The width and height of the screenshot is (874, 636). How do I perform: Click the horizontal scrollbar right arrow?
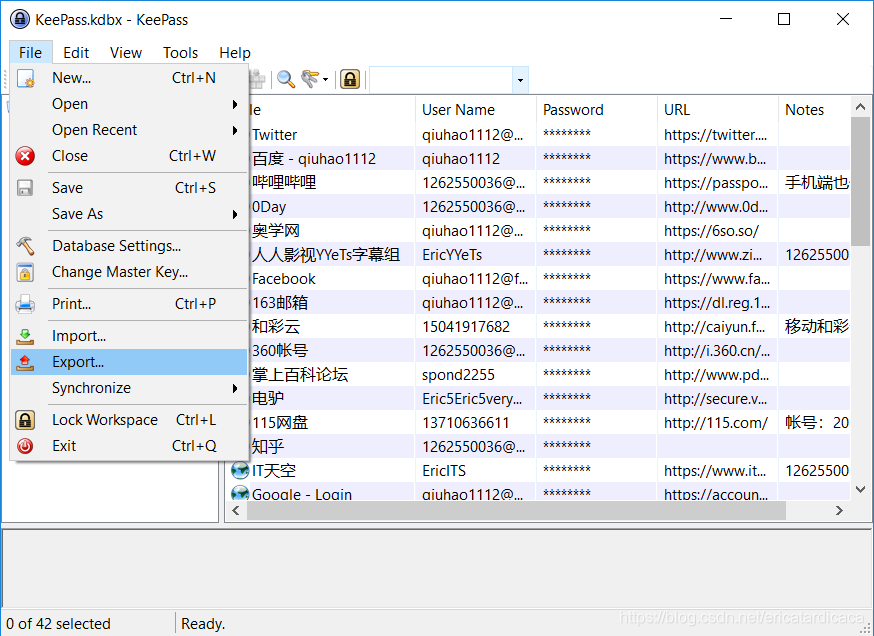[x=839, y=511]
